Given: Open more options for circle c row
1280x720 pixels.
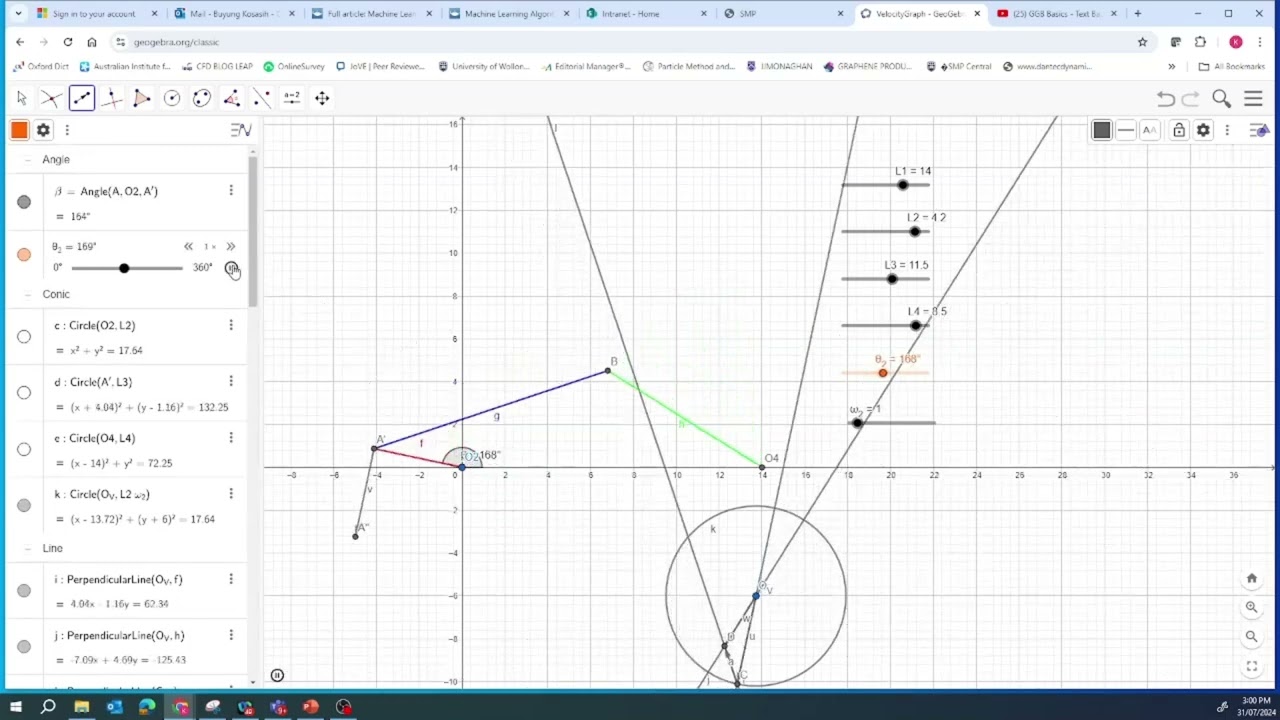Looking at the screenshot, I should coord(231,325).
